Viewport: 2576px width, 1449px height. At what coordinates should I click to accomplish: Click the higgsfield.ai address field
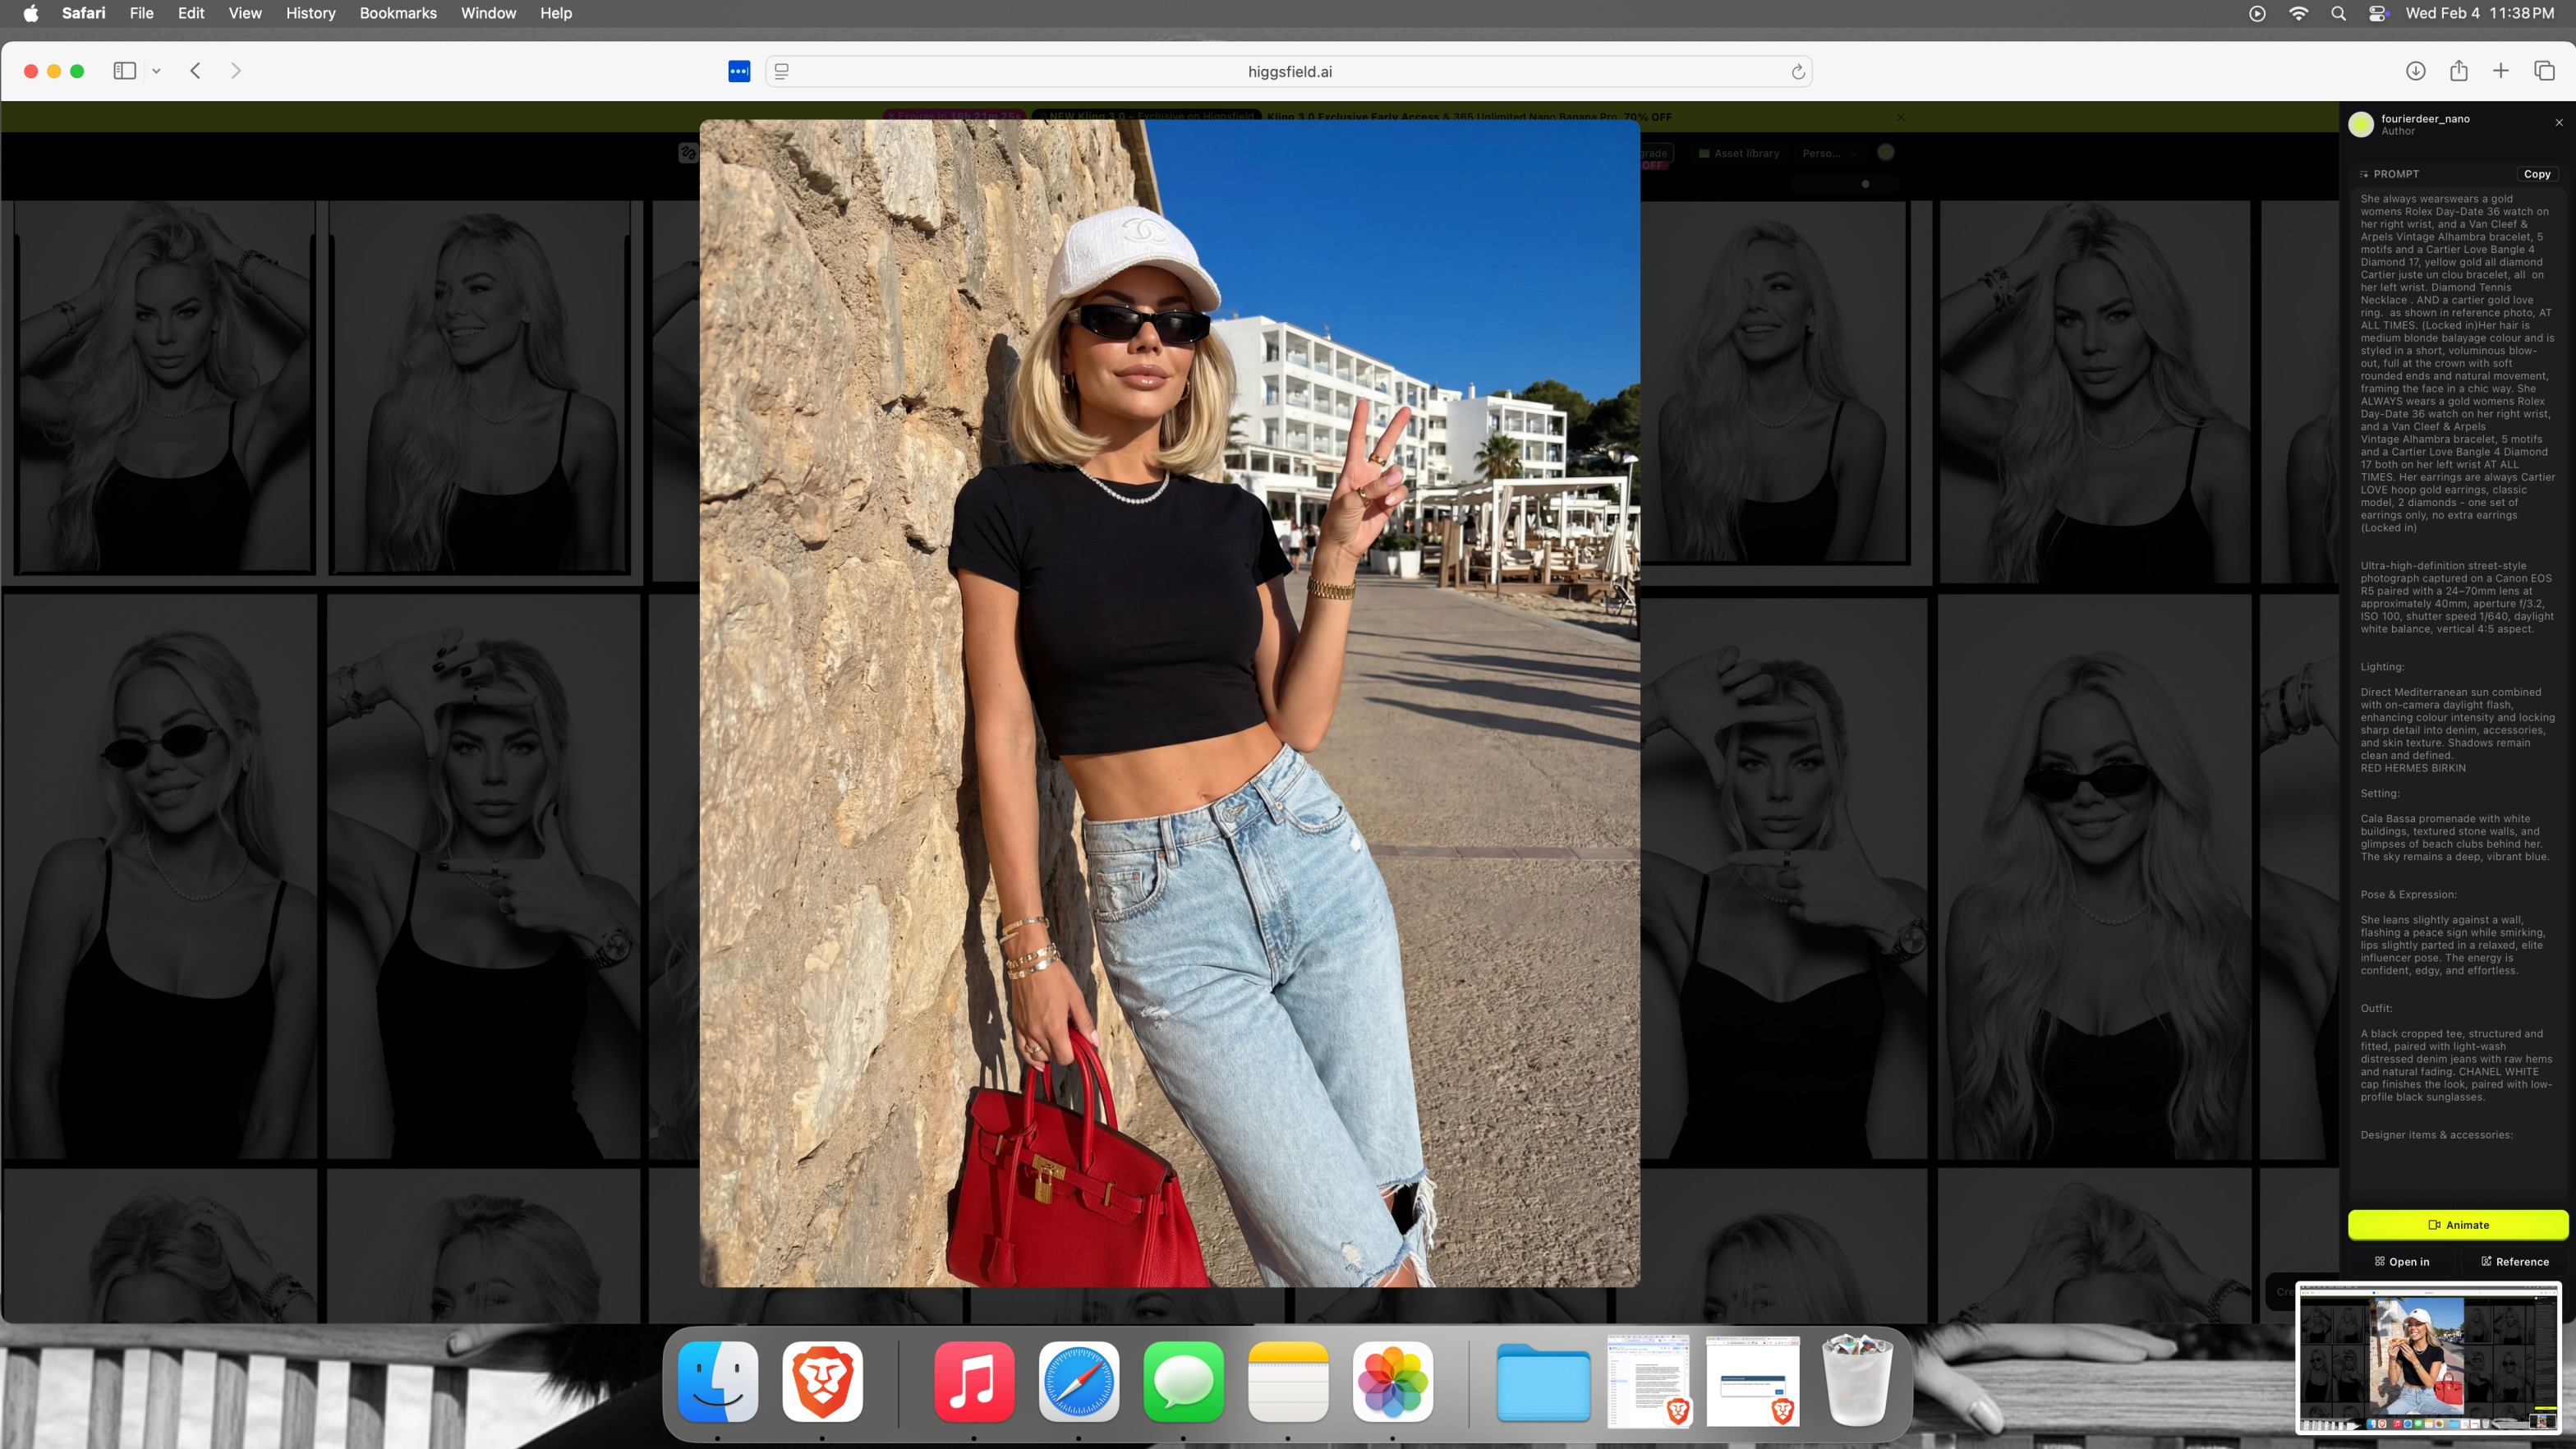tap(1289, 72)
